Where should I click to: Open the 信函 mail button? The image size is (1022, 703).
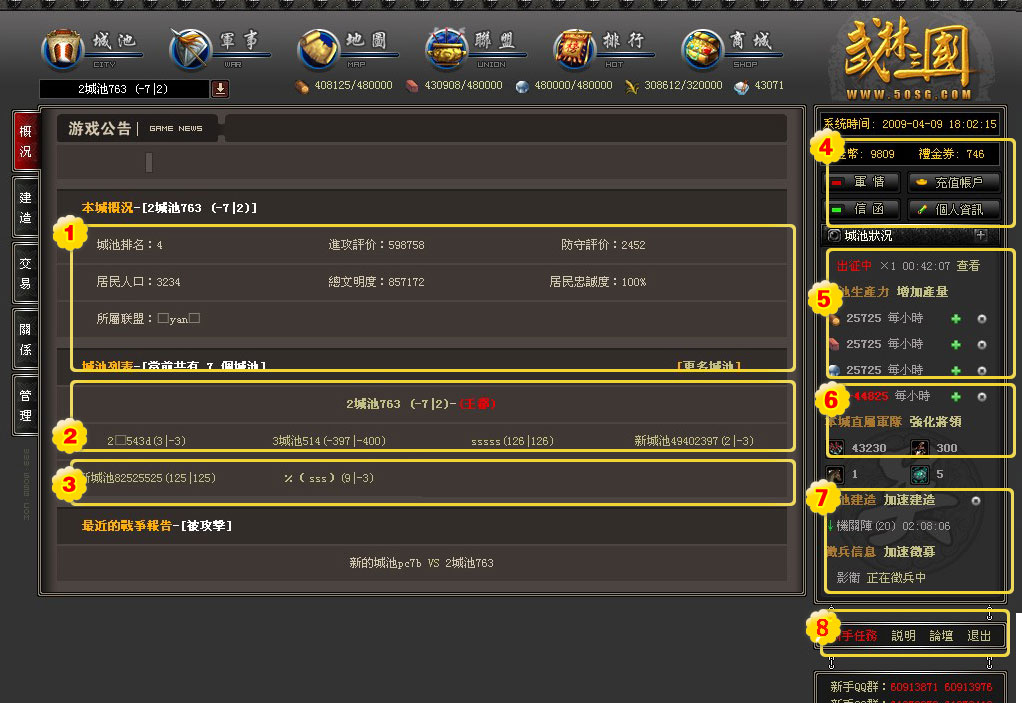tap(863, 209)
